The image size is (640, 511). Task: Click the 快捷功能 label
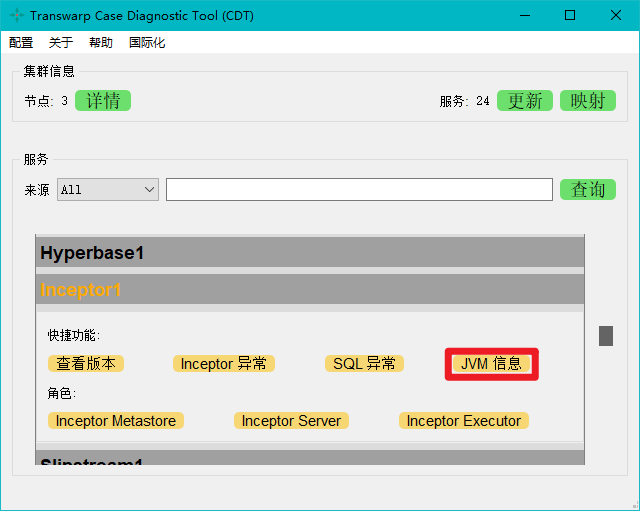[74, 335]
